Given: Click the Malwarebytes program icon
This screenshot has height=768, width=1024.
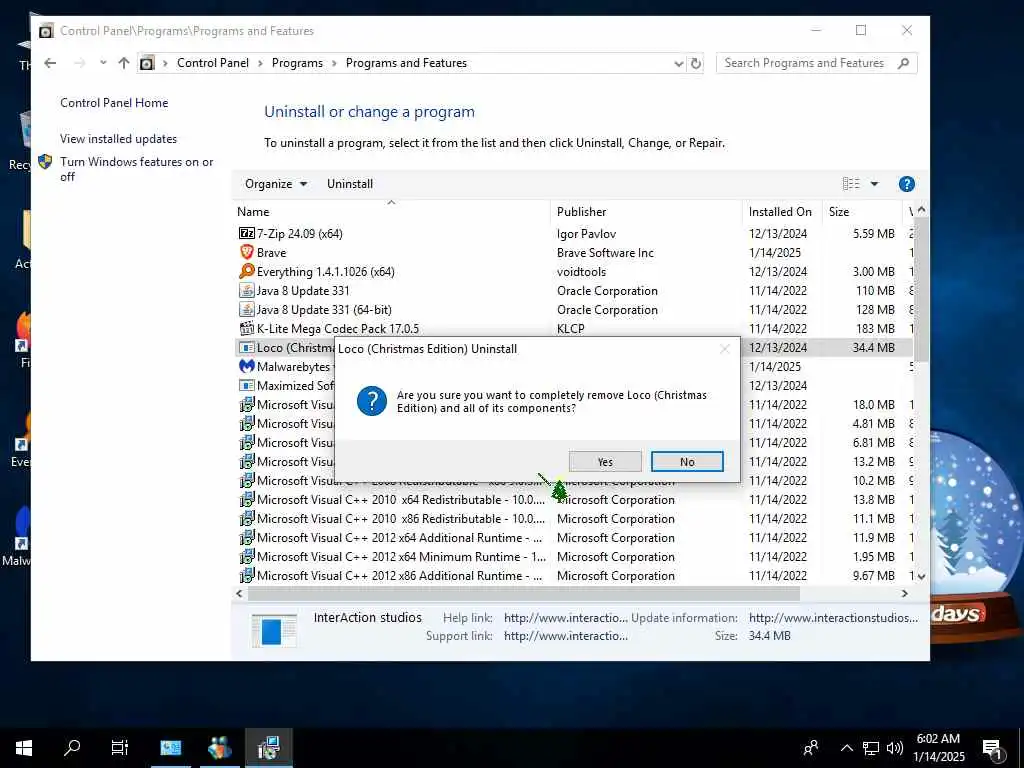Looking at the screenshot, I should pos(246,366).
